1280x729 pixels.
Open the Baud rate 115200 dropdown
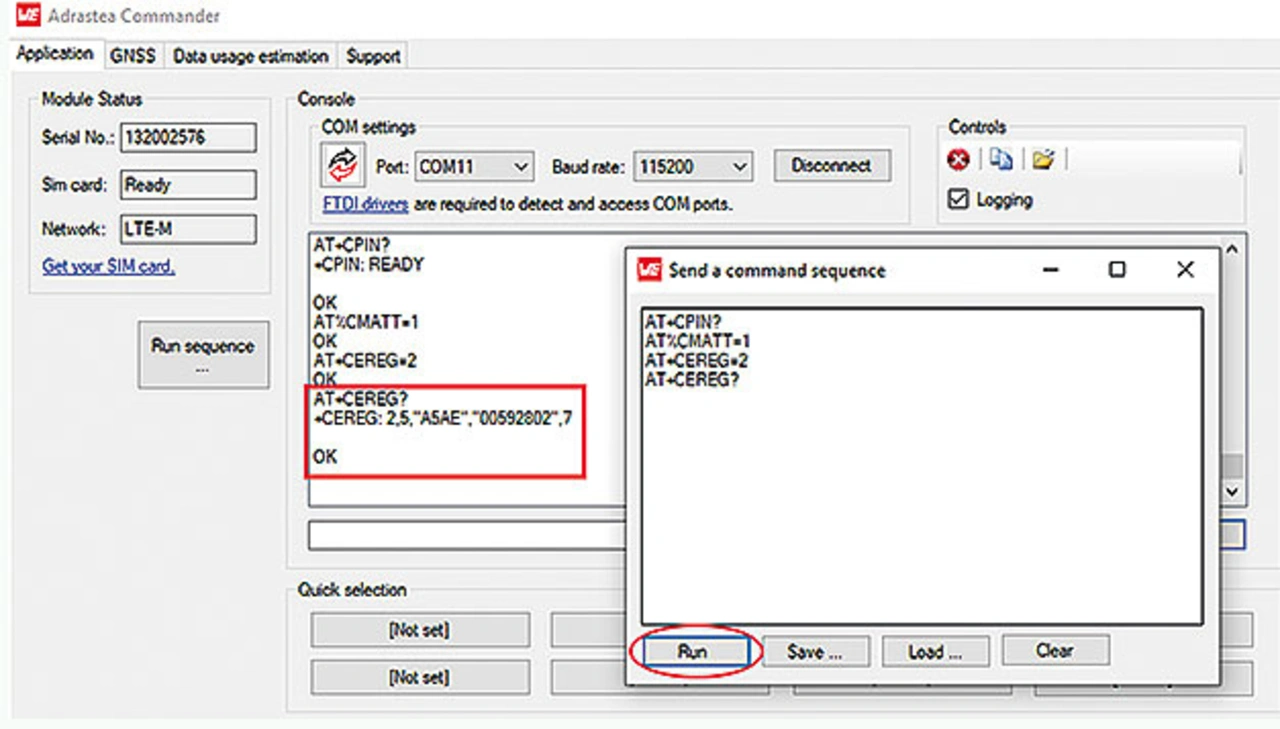(740, 167)
